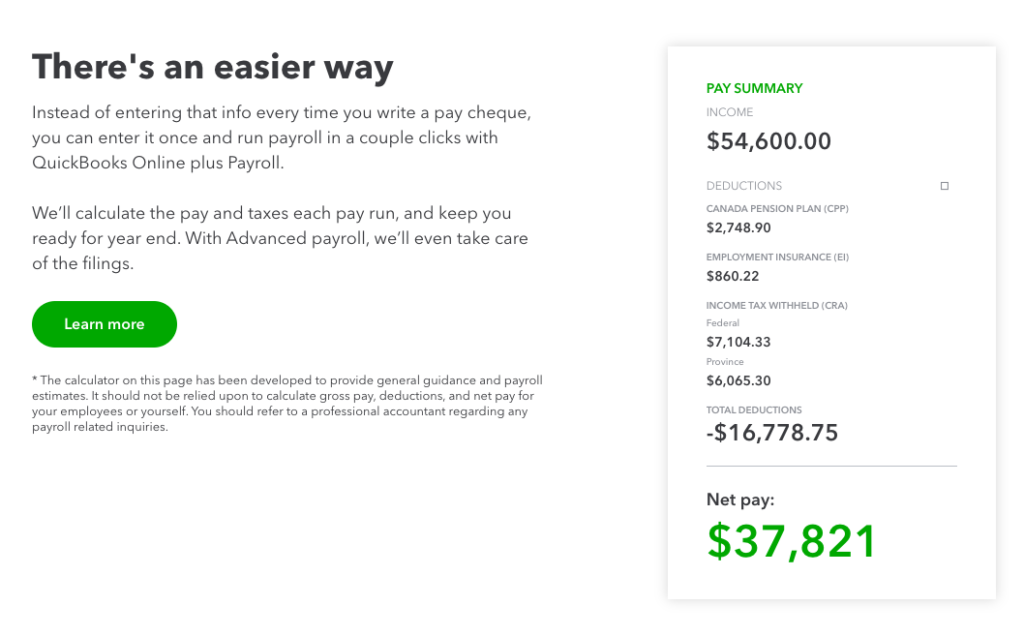Click the $2,748.90 CPP amount
Image resolution: width=1024 pixels, height=636 pixels.
click(738, 227)
